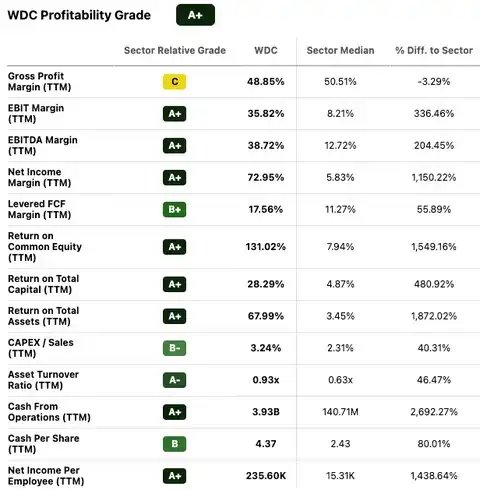Click the A+ badge in EBIT Margin row
This screenshot has width=480, height=490.
click(x=174, y=114)
